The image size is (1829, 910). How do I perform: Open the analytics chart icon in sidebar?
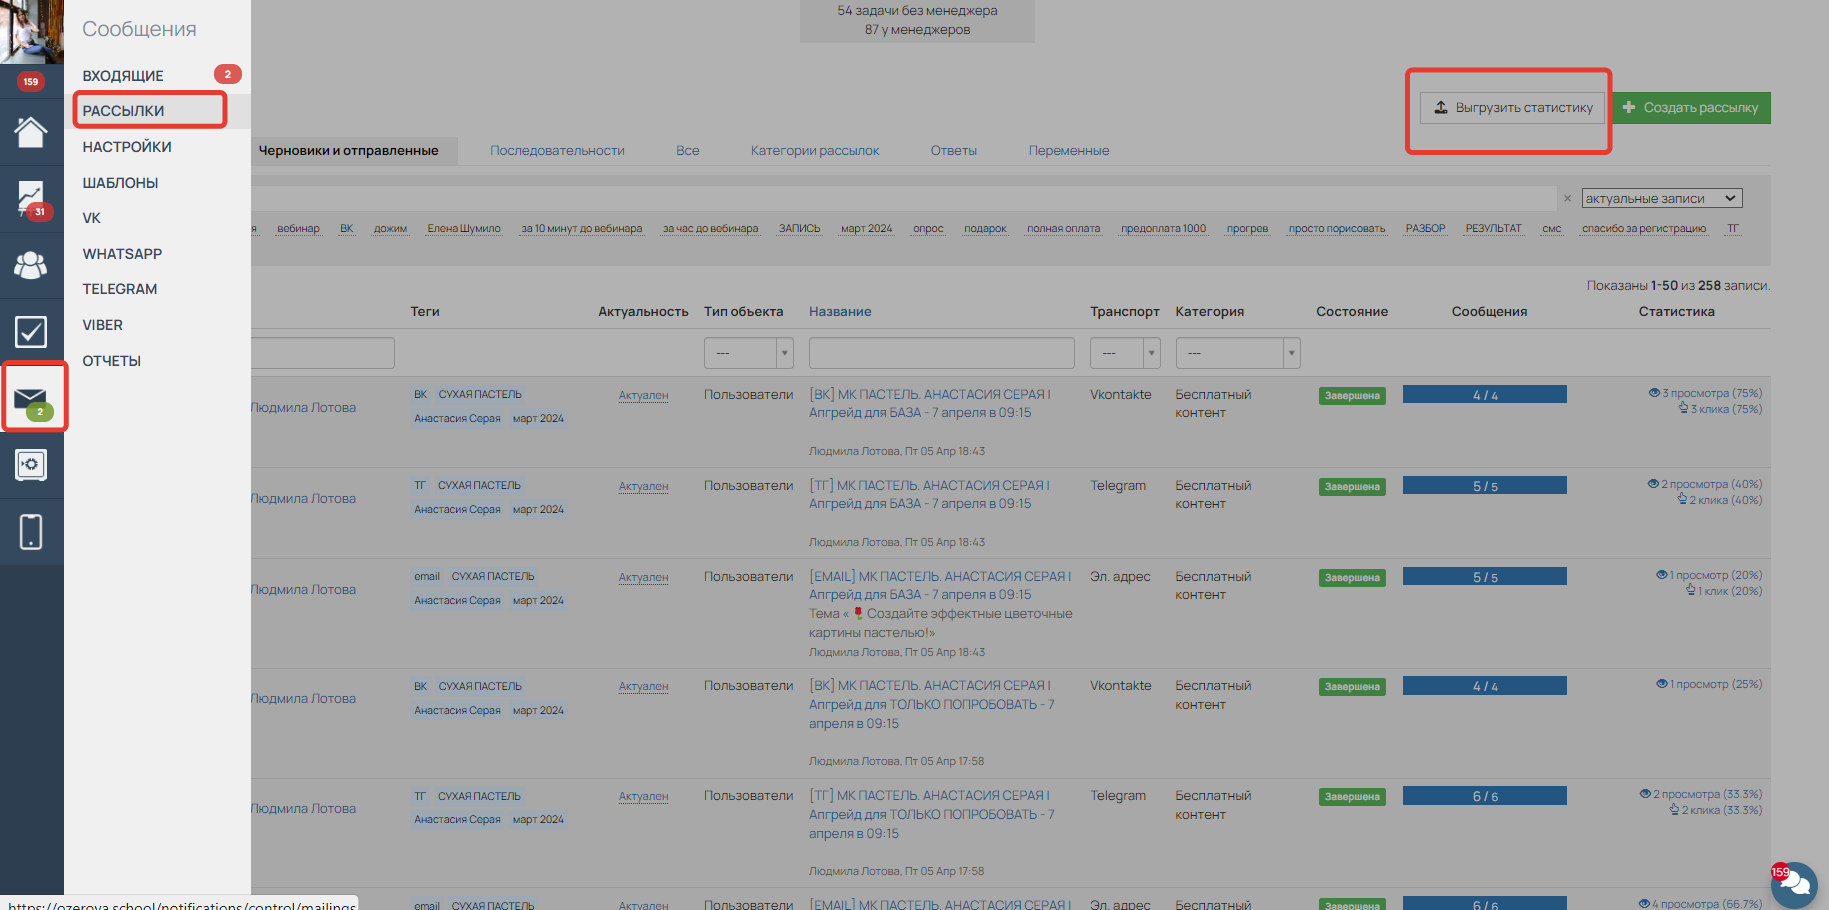tap(31, 198)
